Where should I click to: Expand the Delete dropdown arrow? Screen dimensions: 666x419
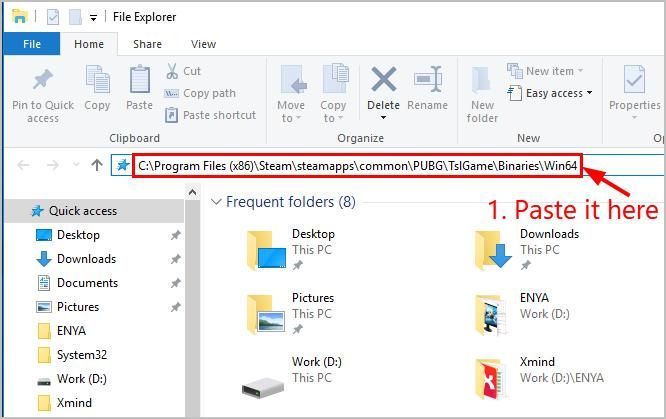(383, 117)
